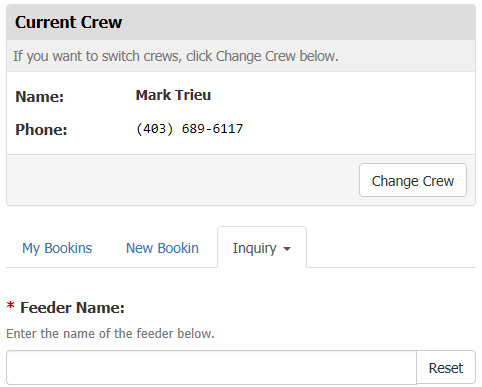The height and width of the screenshot is (387, 482).
Task: Click empty tab bar area after Inquiry
Action: 391,247
